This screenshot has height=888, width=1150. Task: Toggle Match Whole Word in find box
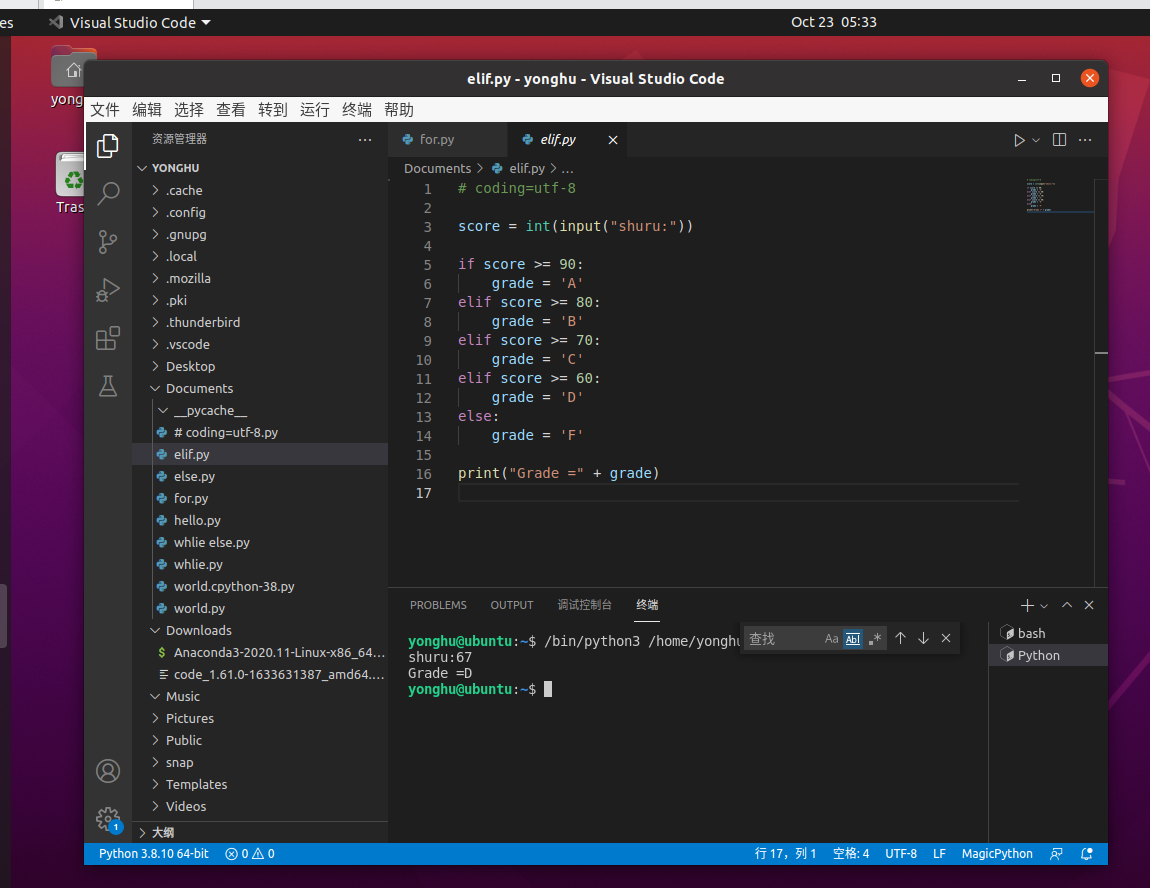click(x=853, y=638)
